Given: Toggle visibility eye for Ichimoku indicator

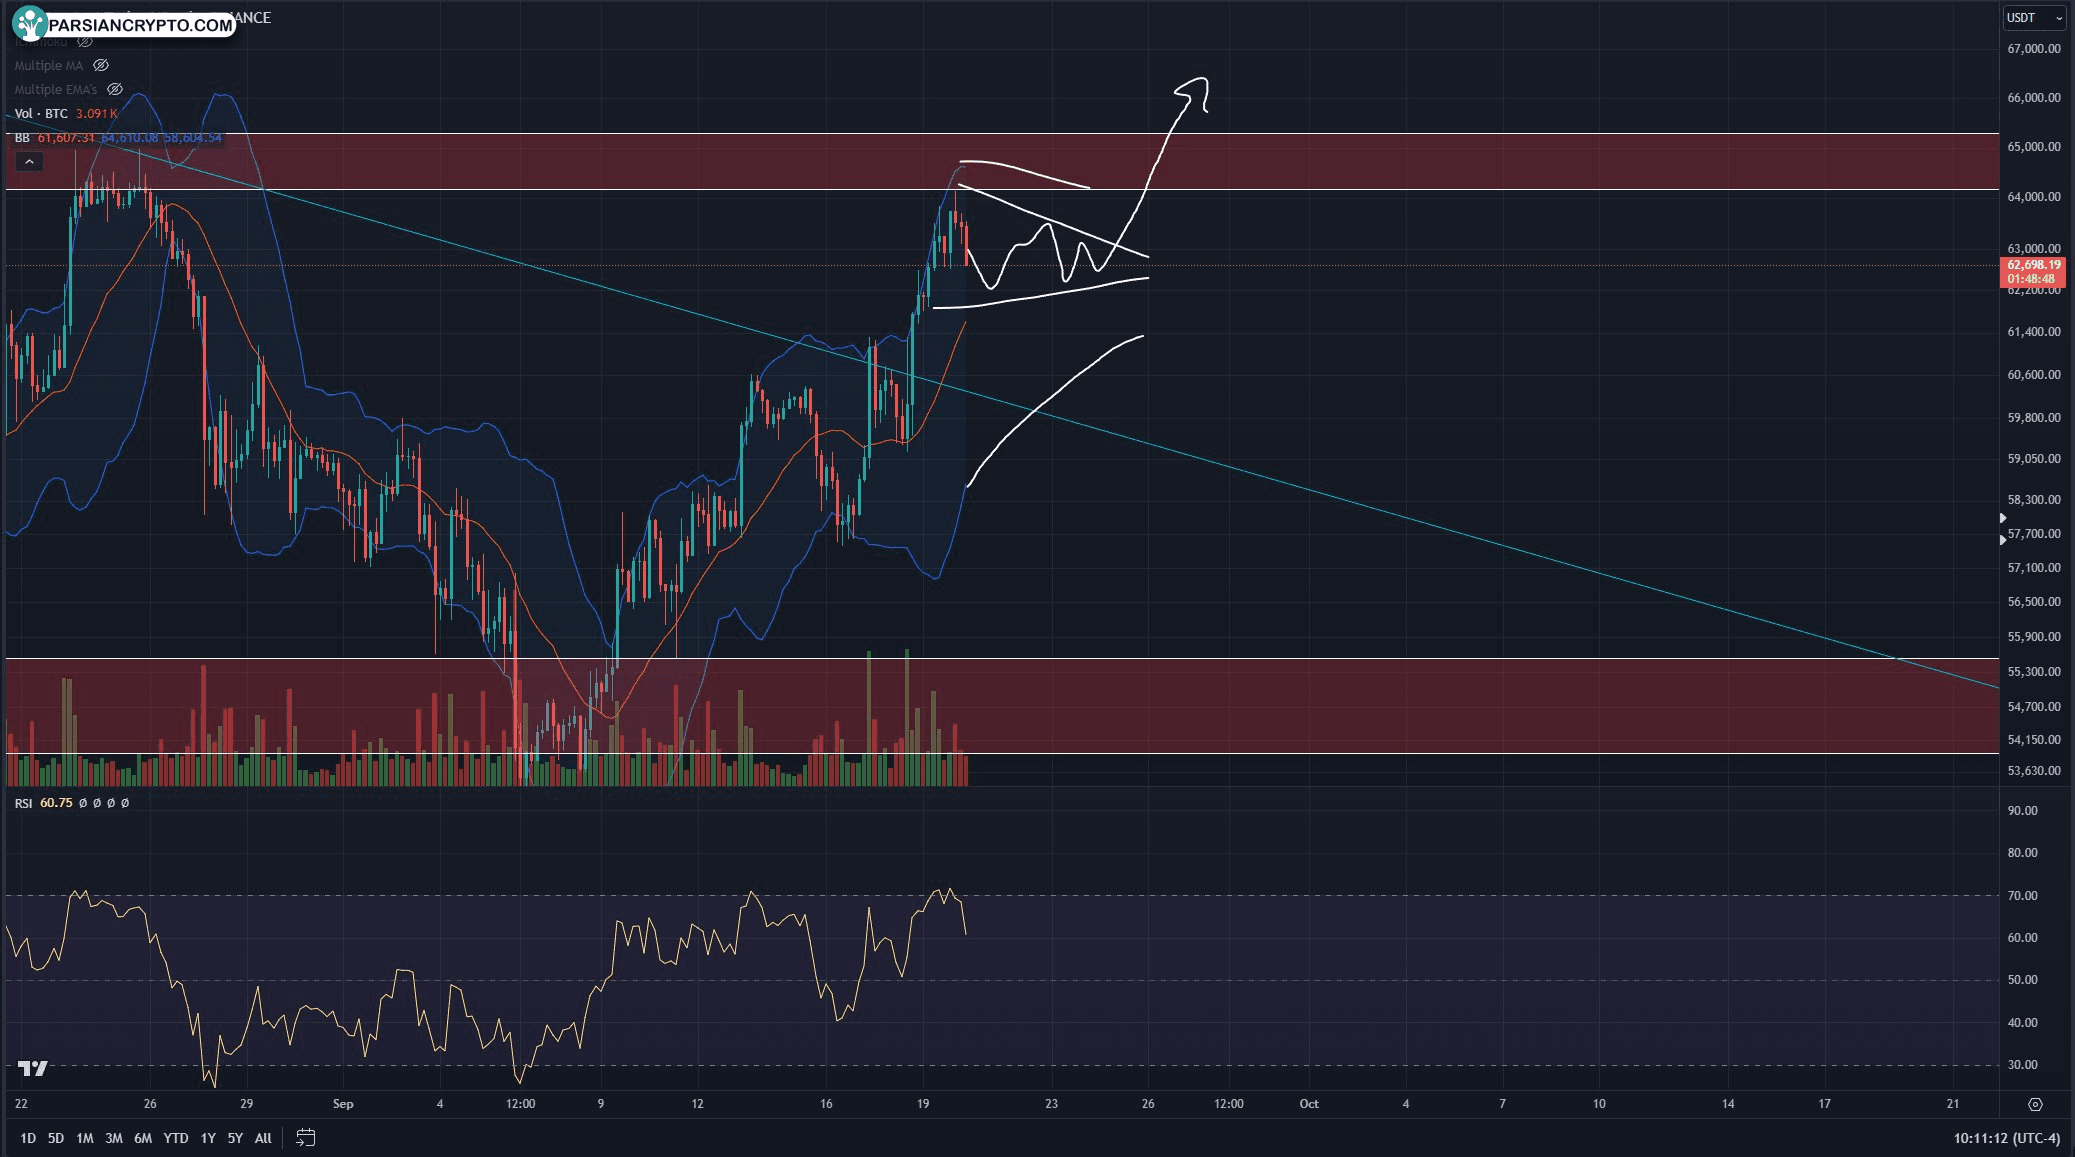Looking at the screenshot, I should pyautogui.click(x=85, y=42).
